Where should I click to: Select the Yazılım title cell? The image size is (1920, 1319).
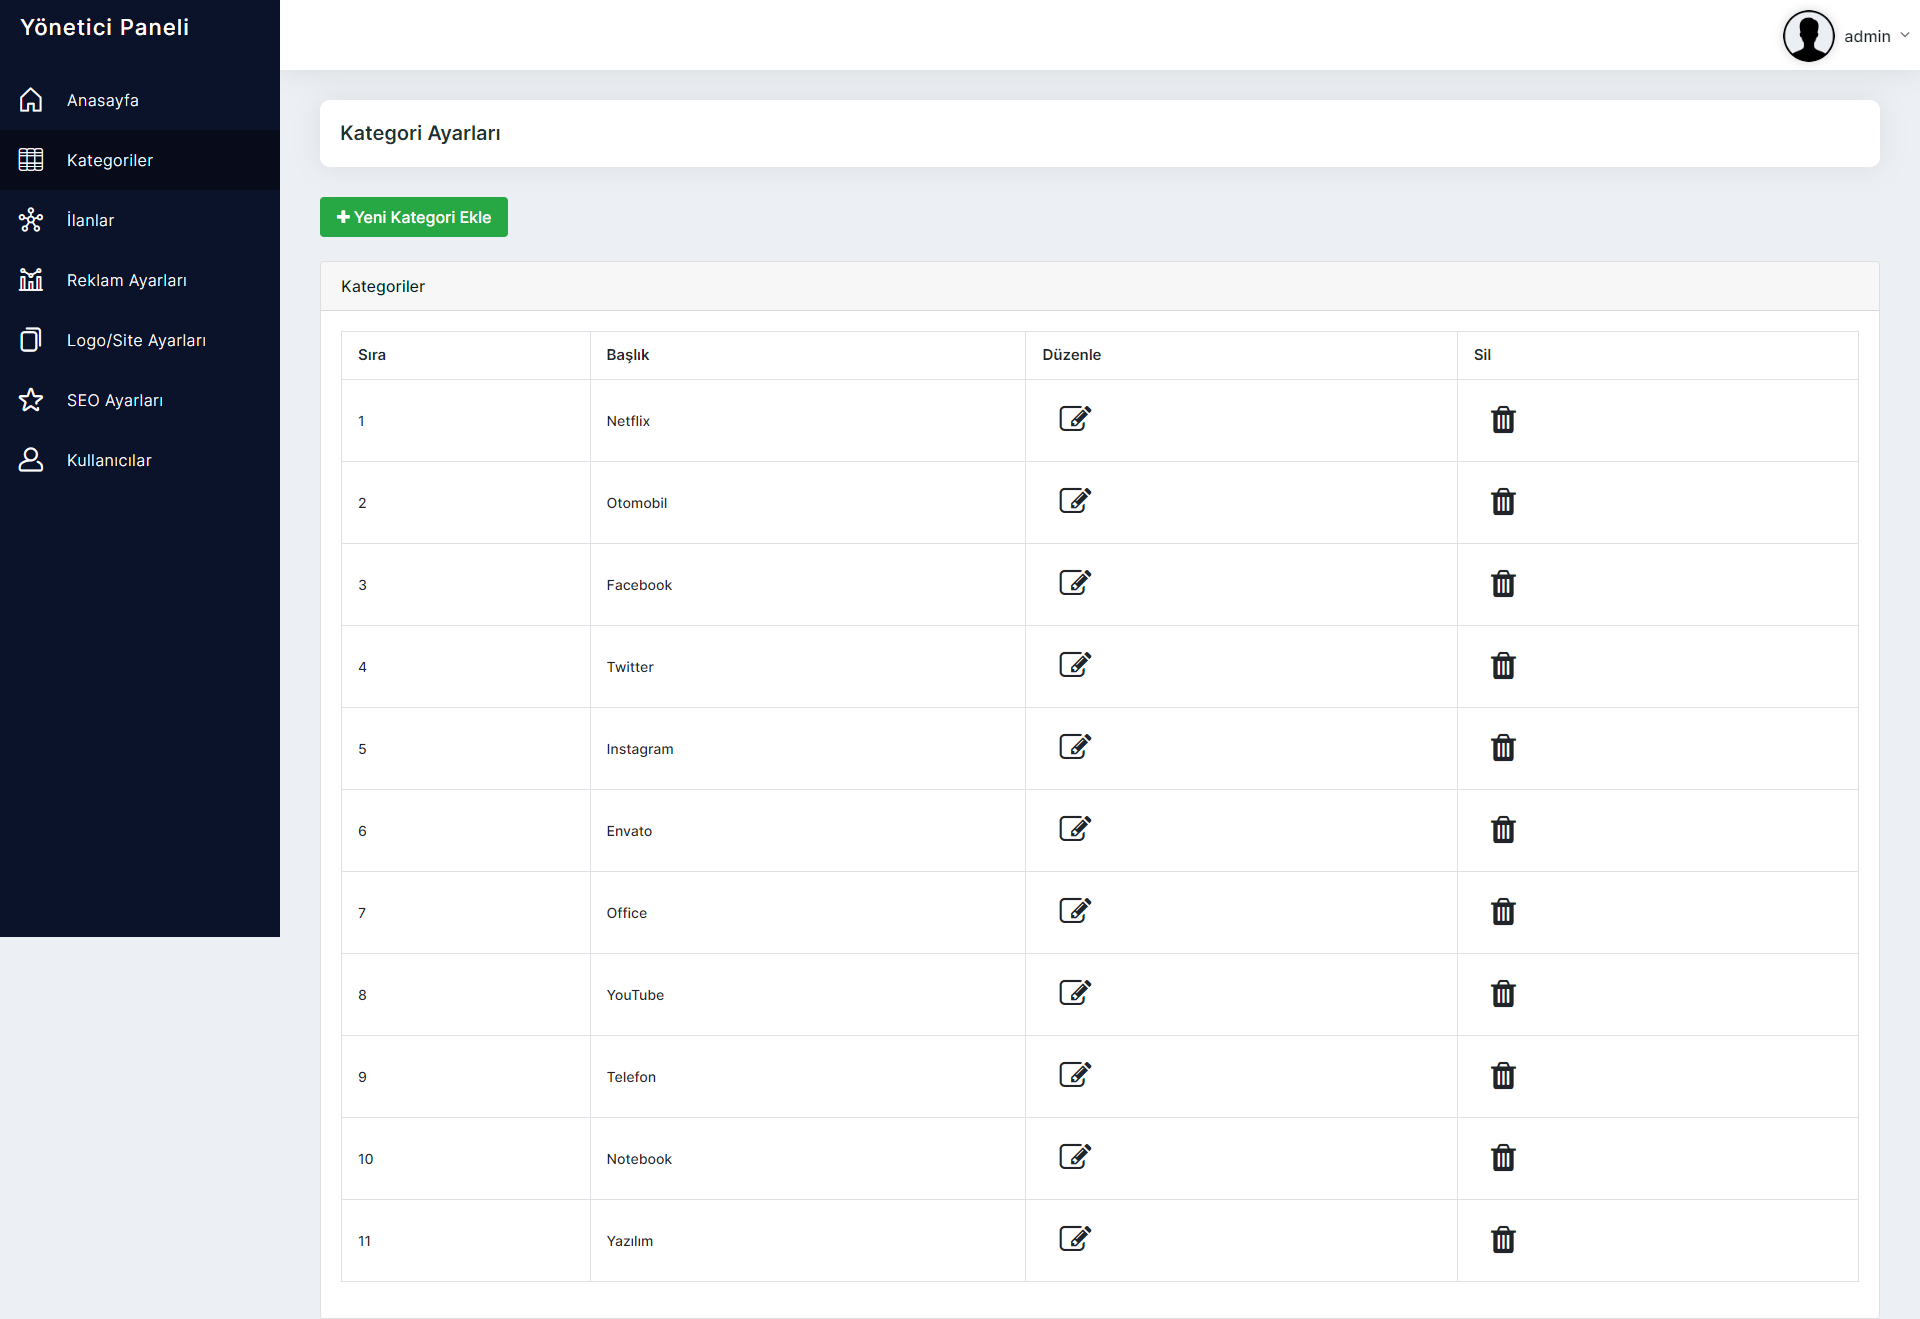click(x=808, y=1241)
